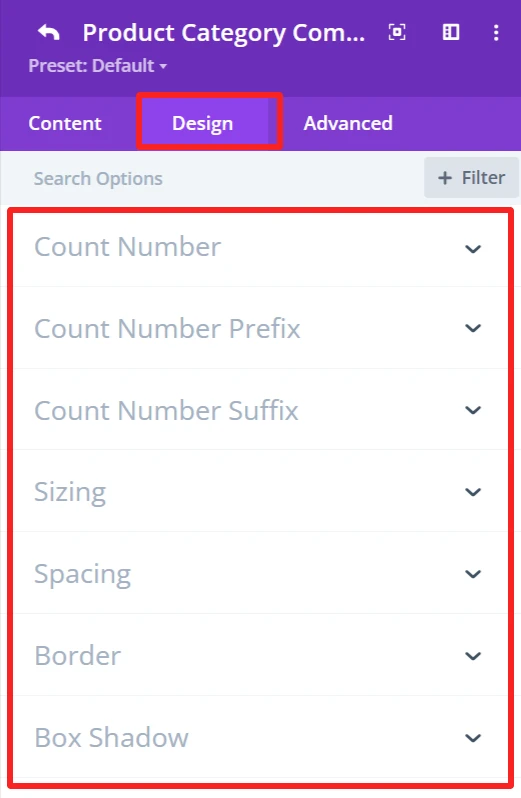Click the snap modal sidebar icon

[451, 32]
